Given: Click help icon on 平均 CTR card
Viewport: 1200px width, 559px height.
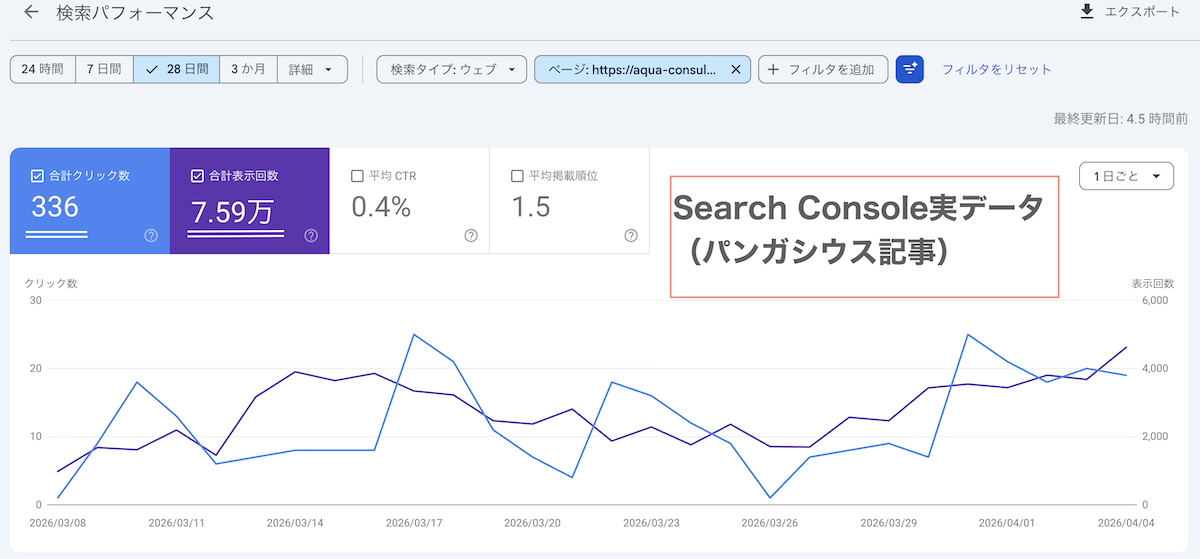Looking at the screenshot, I should pos(471,236).
